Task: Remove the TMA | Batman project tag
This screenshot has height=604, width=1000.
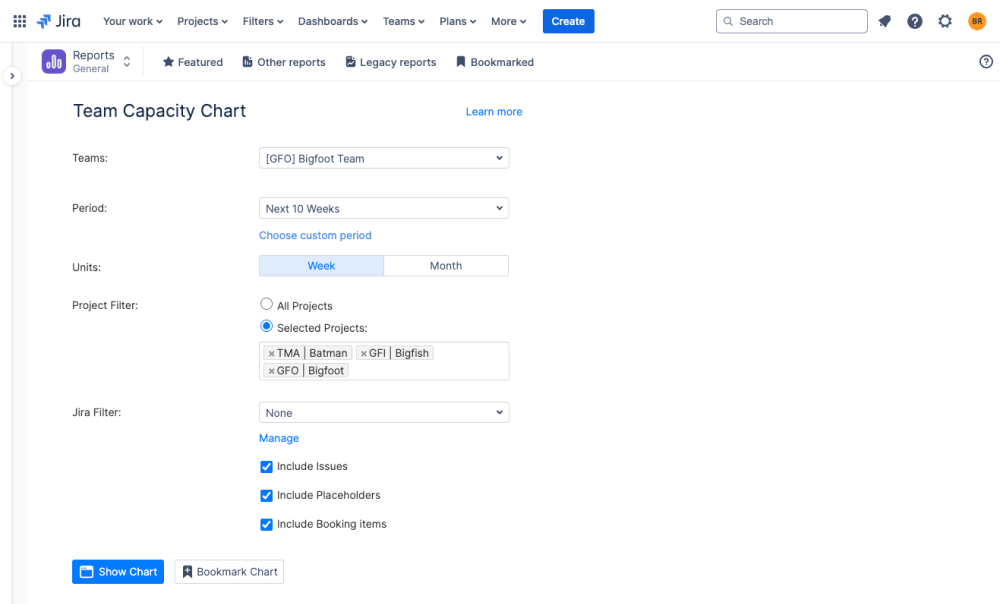Action: coord(272,353)
